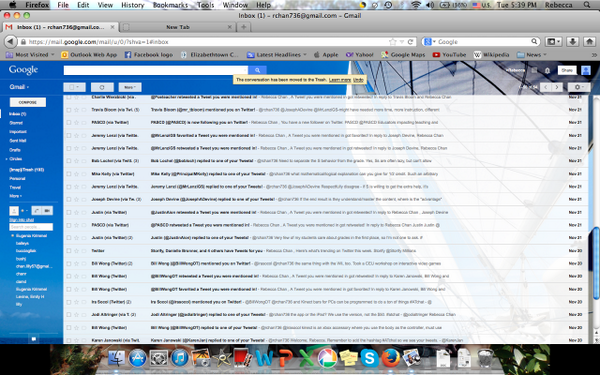The width and height of the screenshot is (600, 375).
Task: Click the chat phone call icon
Action: [x=37, y=210]
